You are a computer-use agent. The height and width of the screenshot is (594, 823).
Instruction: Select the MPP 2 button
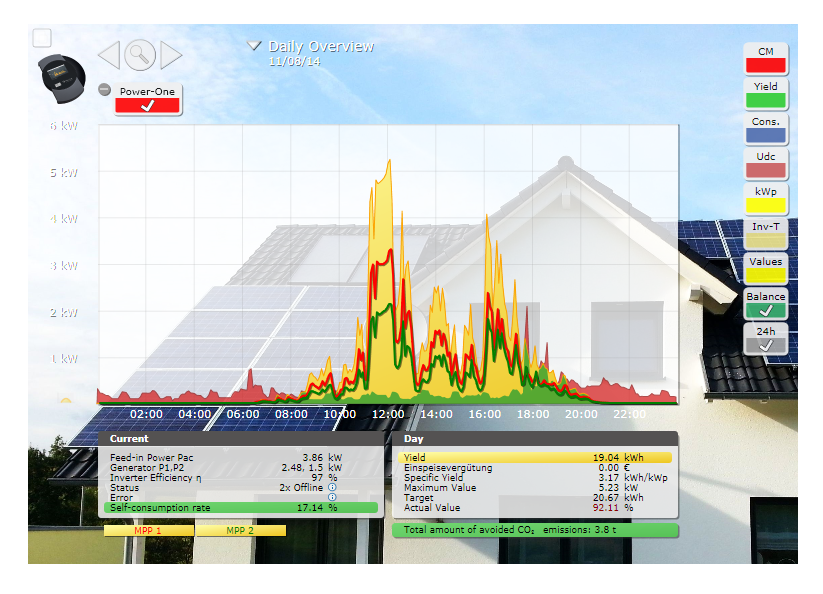pyautogui.click(x=241, y=531)
